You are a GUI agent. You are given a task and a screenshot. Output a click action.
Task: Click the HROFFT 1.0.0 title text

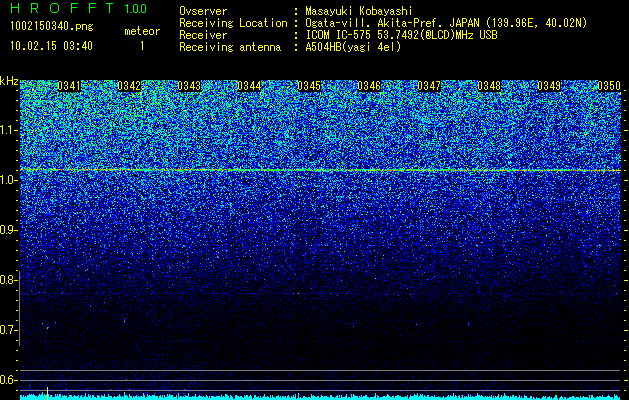tap(78, 8)
